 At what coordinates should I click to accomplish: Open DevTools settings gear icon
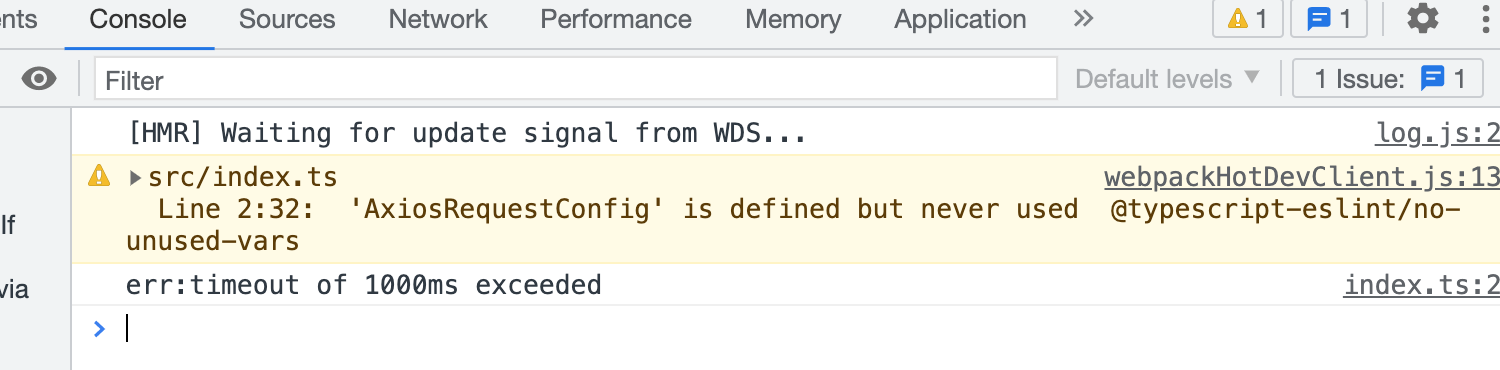click(x=1422, y=19)
